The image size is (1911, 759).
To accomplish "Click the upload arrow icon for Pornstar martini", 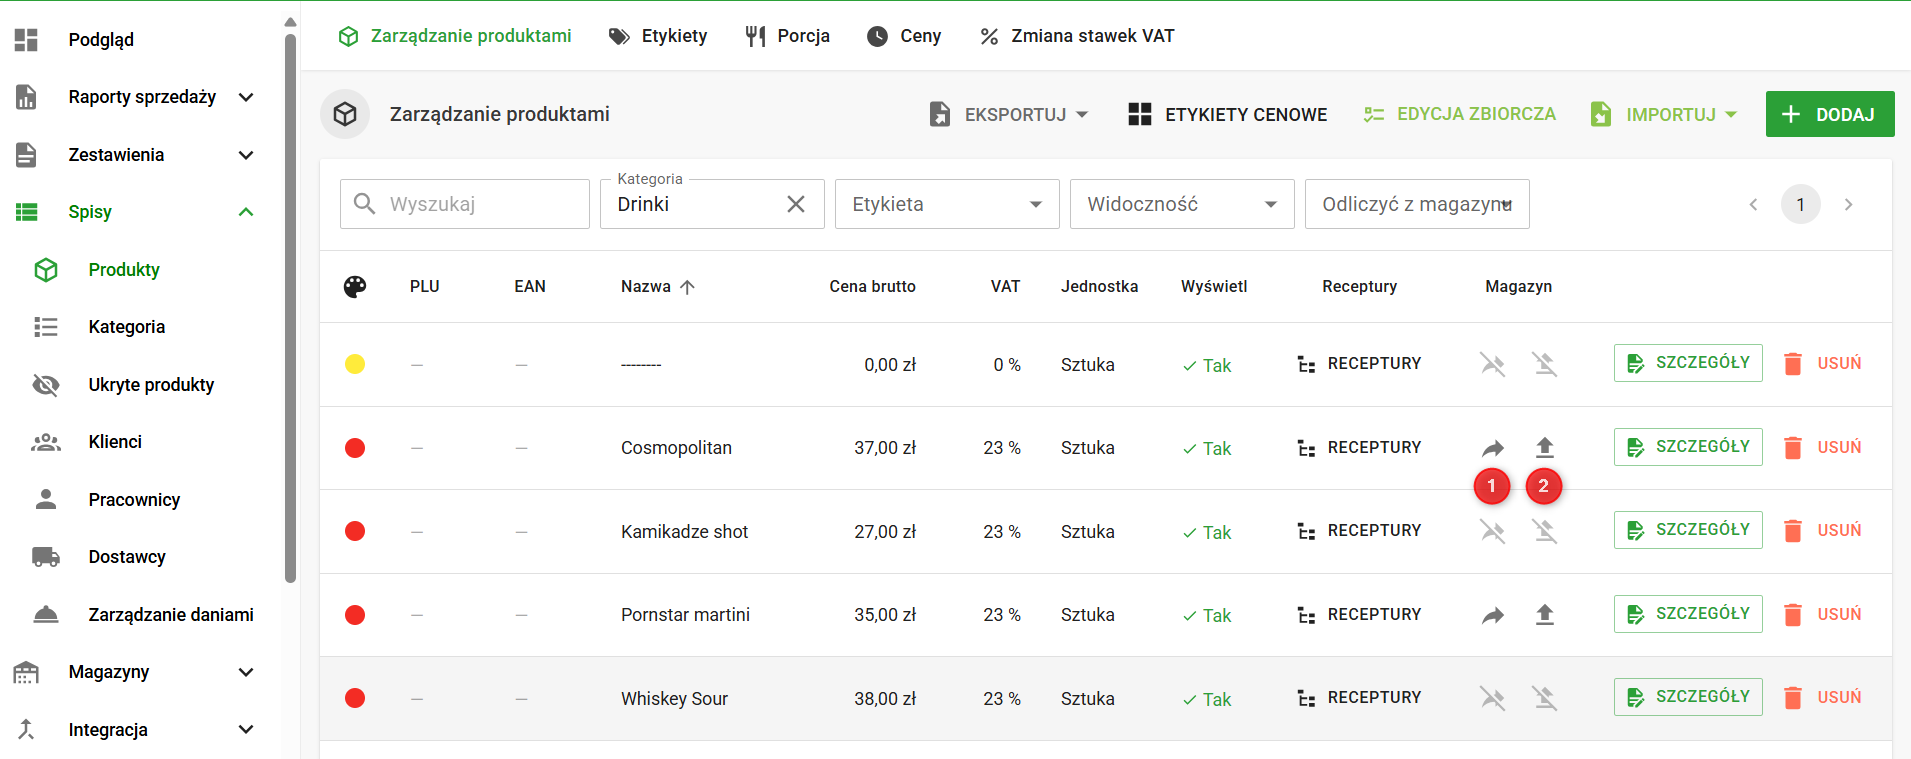I will pos(1544,615).
